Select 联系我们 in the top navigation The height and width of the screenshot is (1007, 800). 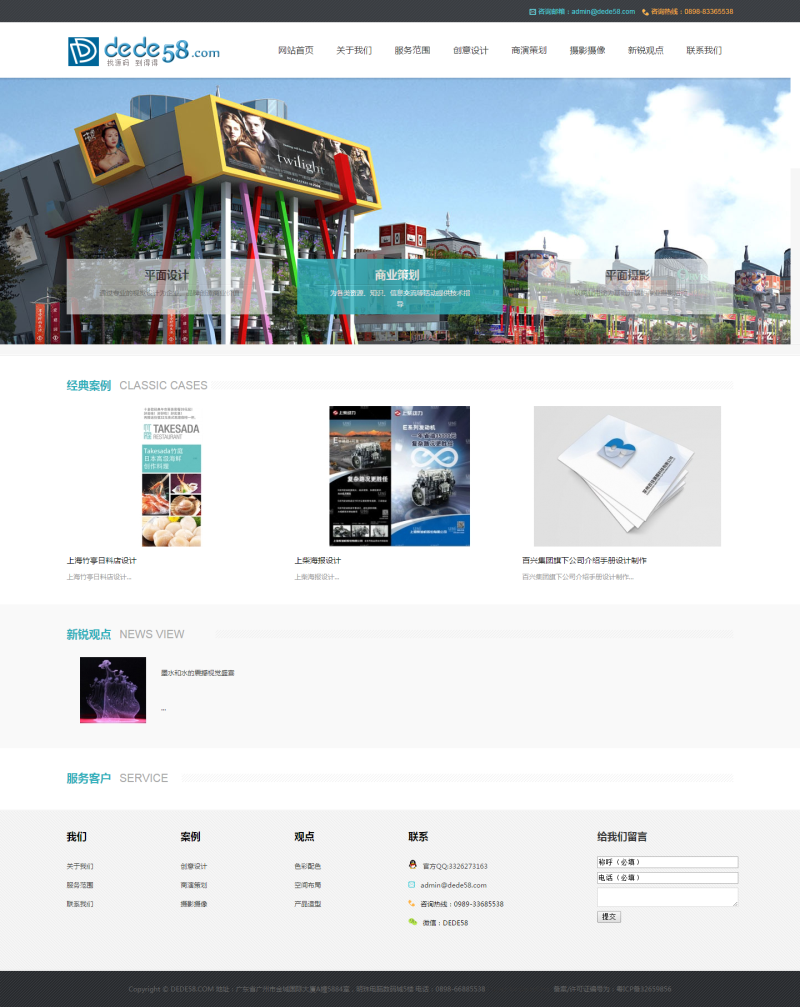click(x=704, y=50)
